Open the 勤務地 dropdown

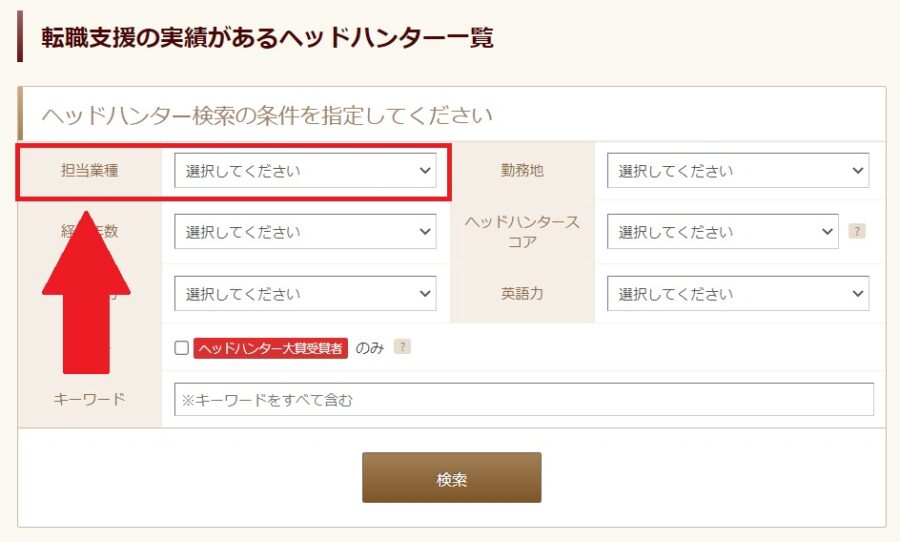(738, 171)
